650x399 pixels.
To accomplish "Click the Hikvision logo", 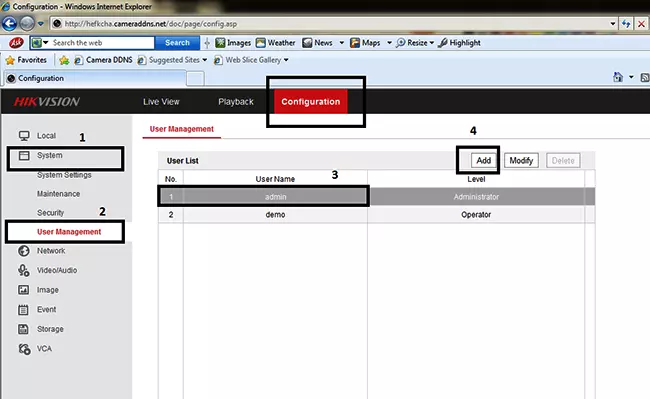I will click(x=46, y=102).
